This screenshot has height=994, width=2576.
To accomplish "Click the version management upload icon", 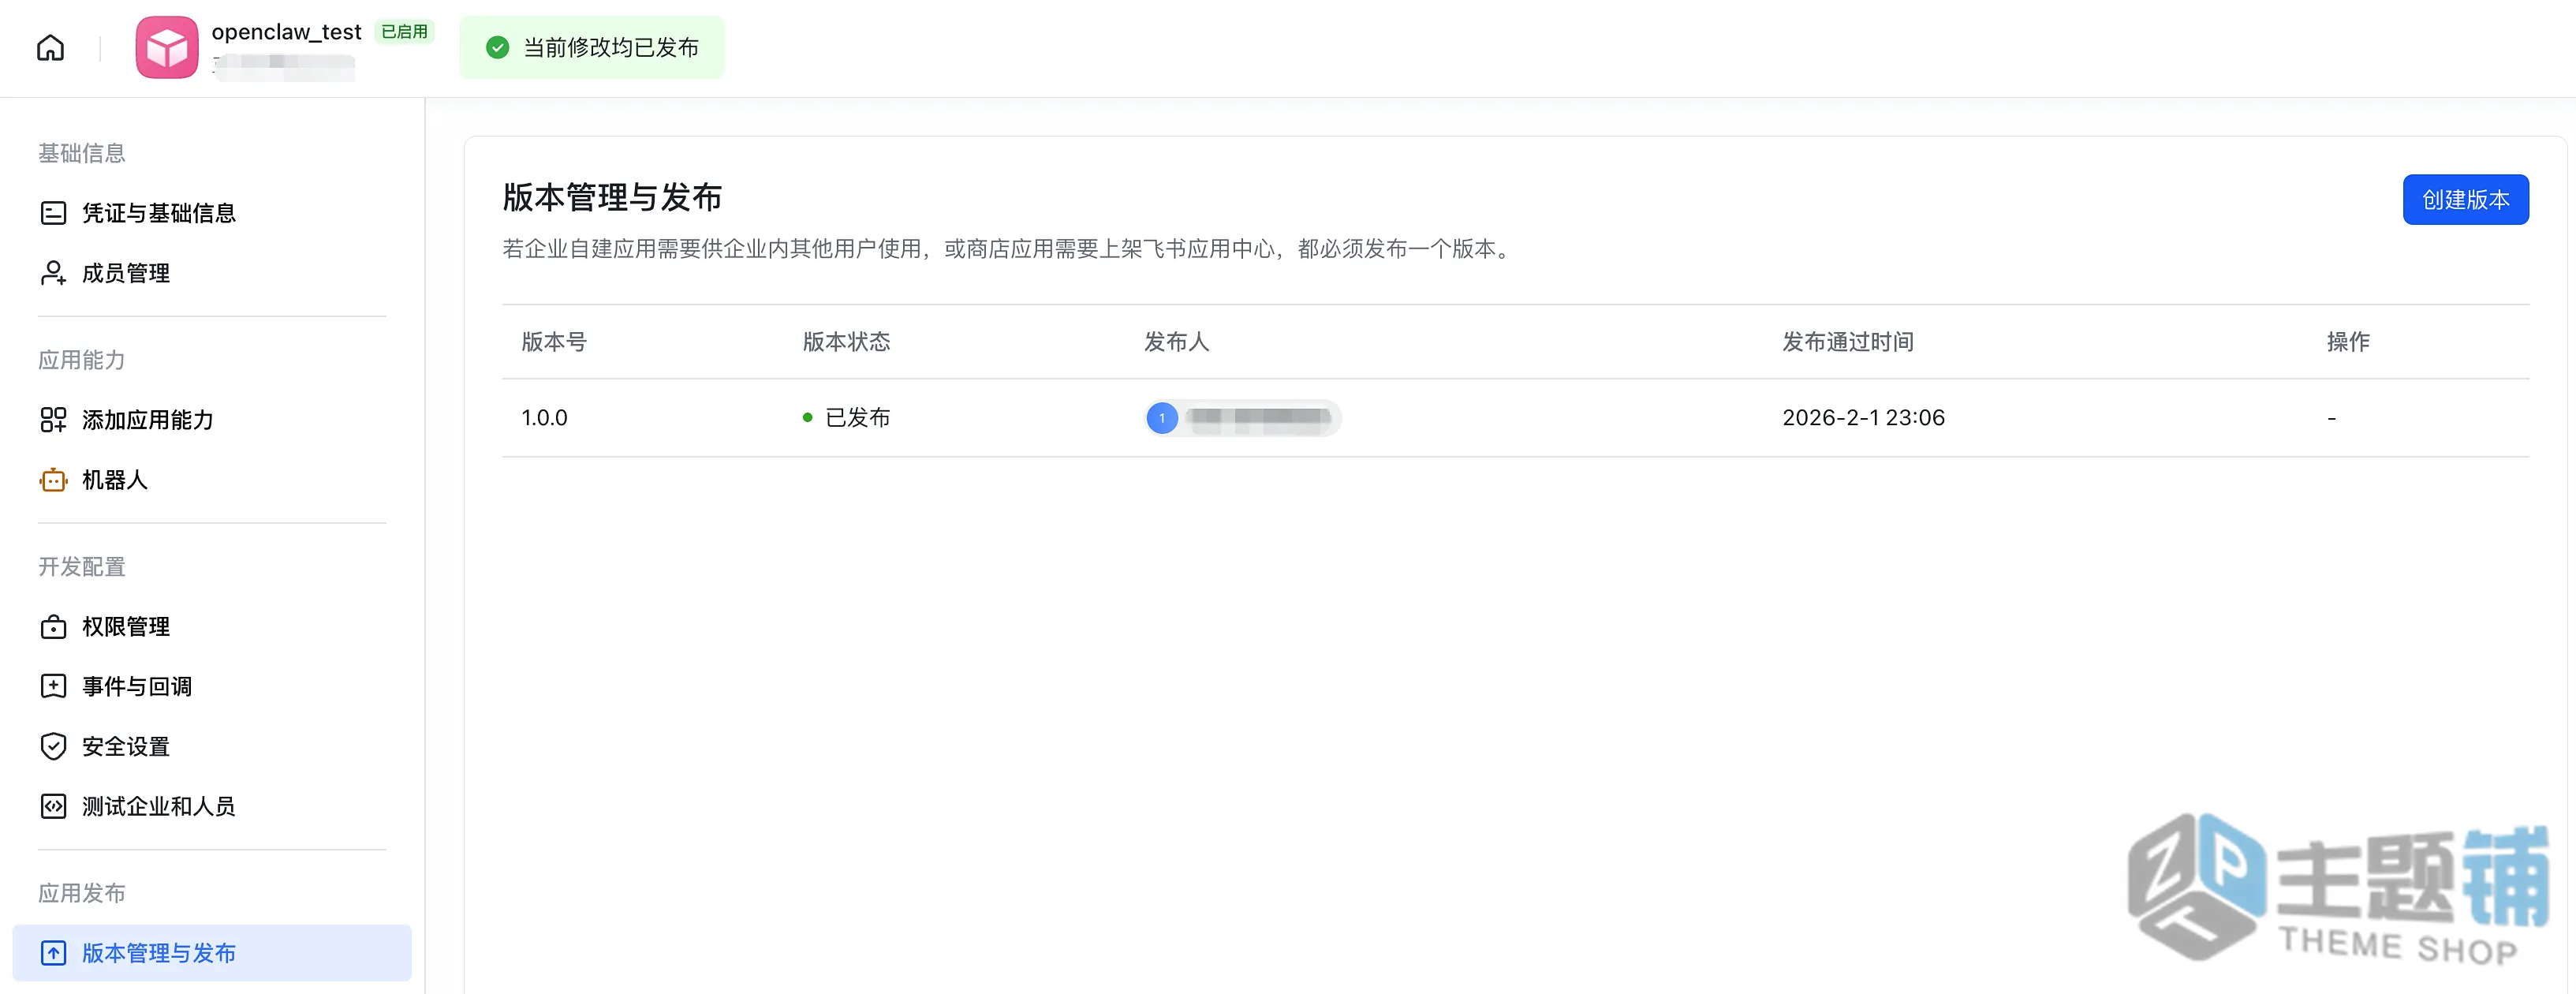I will click(x=53, y=953).
